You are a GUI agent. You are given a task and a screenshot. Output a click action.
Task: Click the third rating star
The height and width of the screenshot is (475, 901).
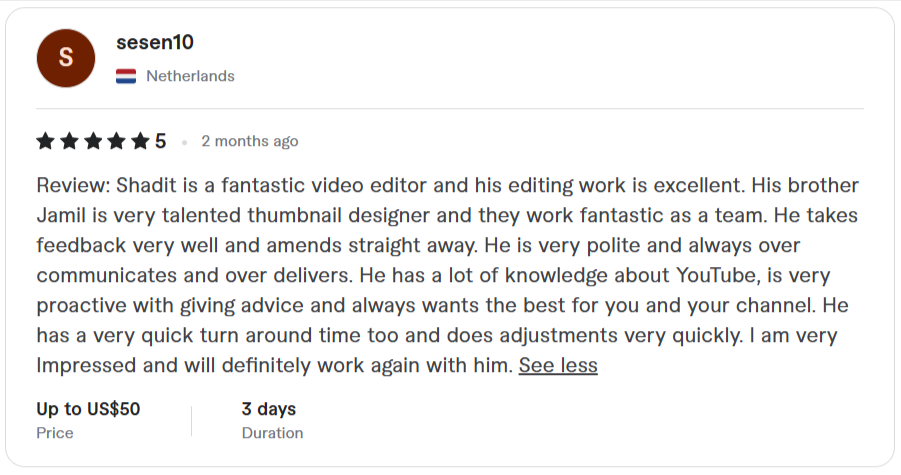pyautogui.click(x=93, y=141)
